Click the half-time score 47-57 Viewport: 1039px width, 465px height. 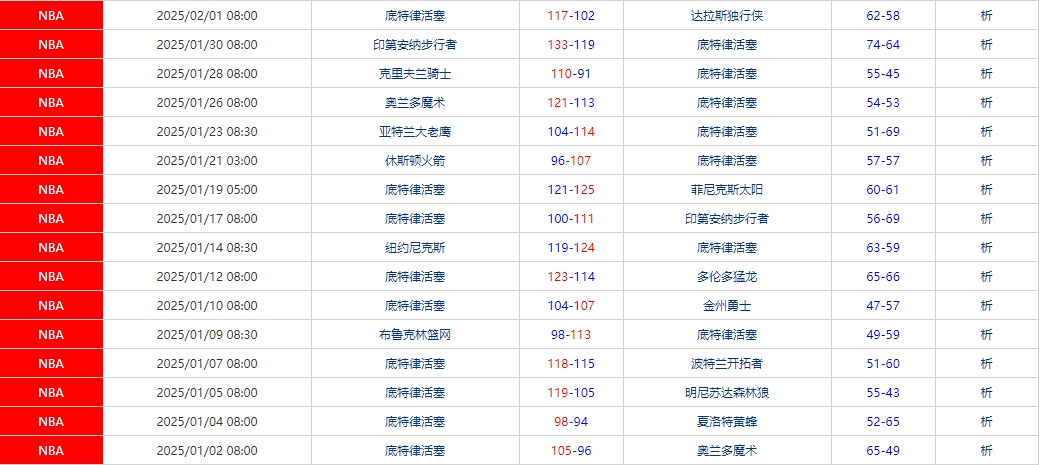(883, 305)
